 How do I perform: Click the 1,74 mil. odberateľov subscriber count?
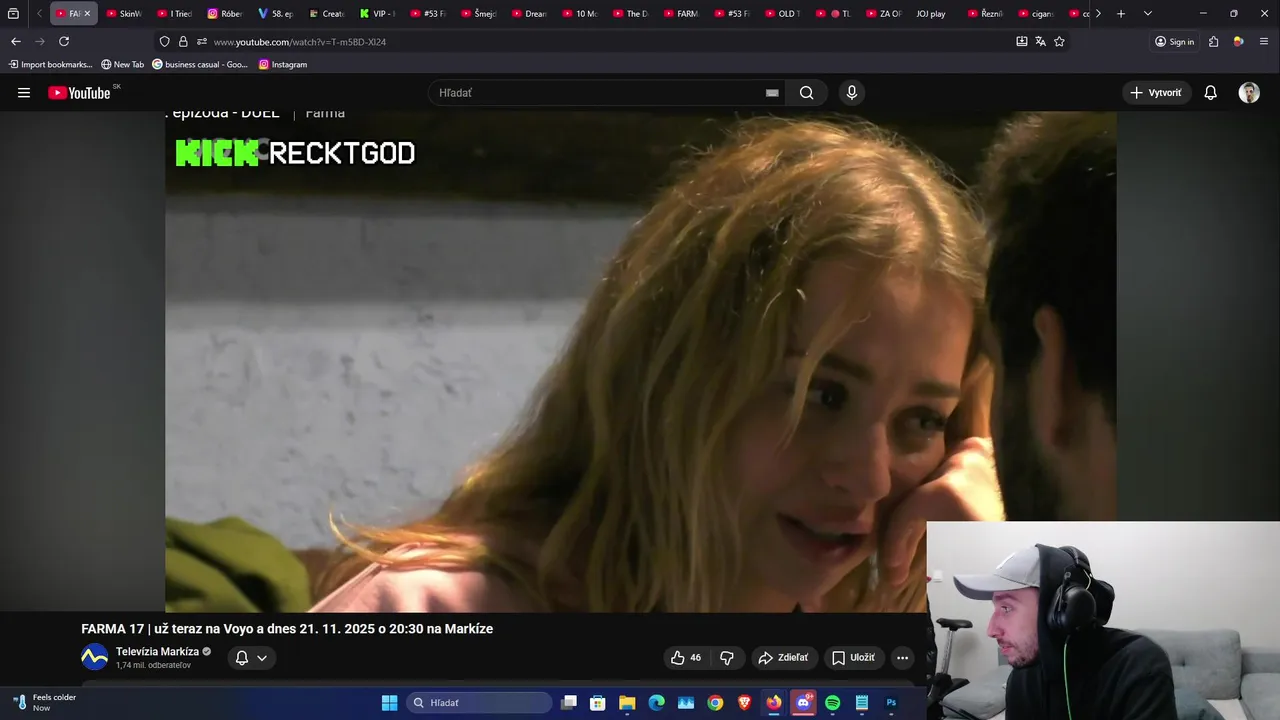coord(153,666)
